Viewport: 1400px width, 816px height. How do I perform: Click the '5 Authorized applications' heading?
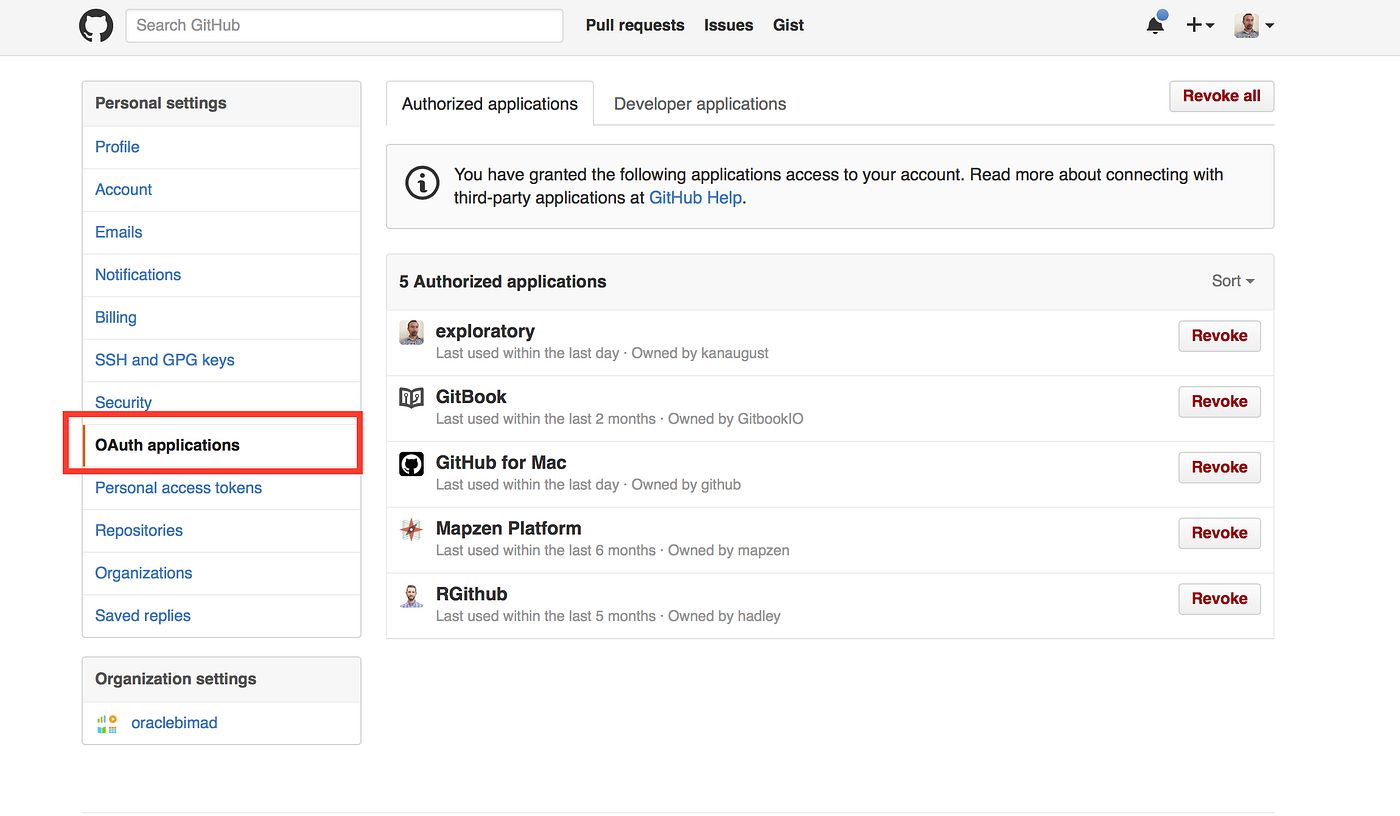coord(503,282)
